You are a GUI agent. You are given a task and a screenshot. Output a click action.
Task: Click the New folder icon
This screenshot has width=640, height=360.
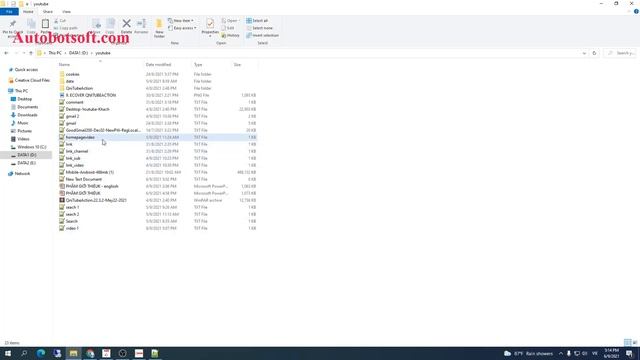(x=159, y=29)
